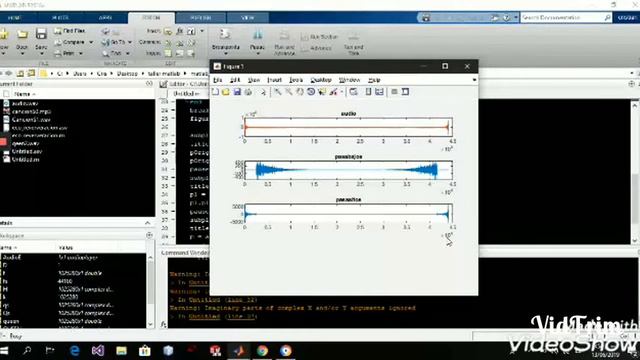
Task: Select the Data Cursor tool in the figure toolbar
Action: tap(322, 92)
